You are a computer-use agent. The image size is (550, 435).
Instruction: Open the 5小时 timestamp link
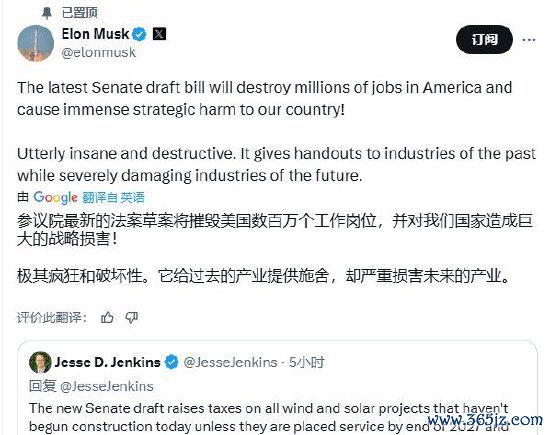click(307, 362)
